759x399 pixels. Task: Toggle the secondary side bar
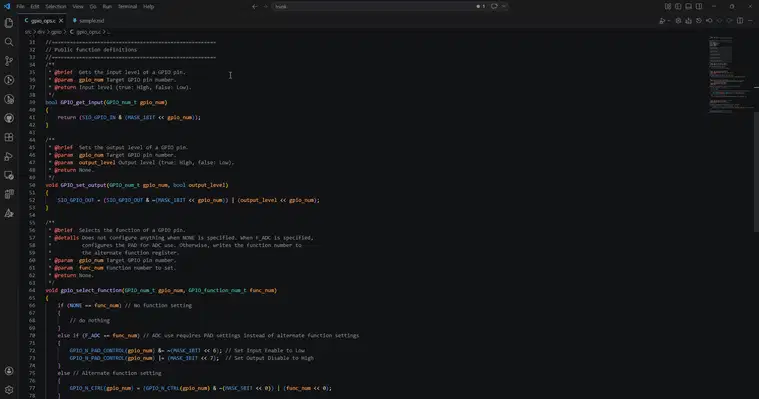pos(699,6)
